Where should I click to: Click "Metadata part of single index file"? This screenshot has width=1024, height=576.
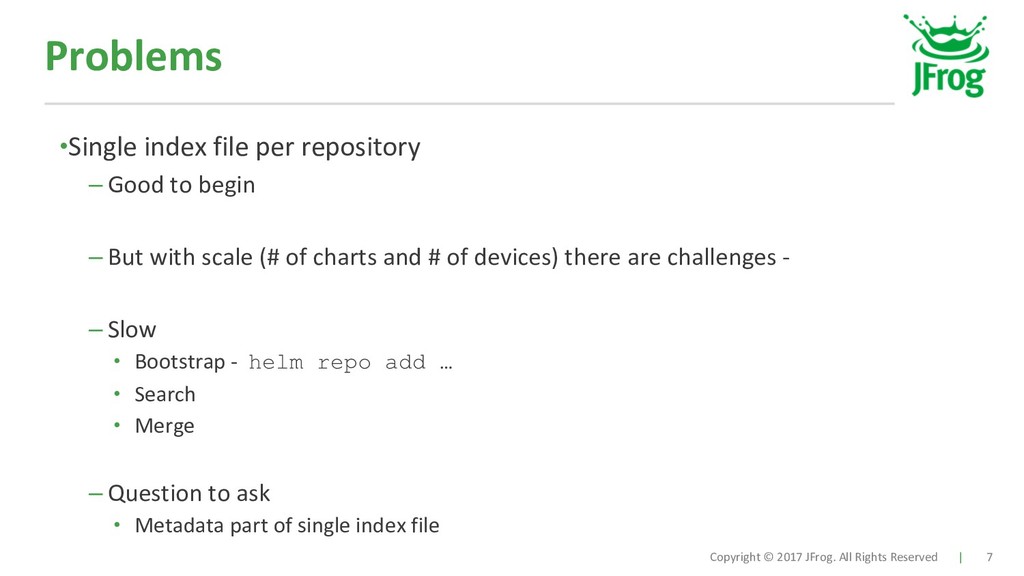tap(287, 525)
